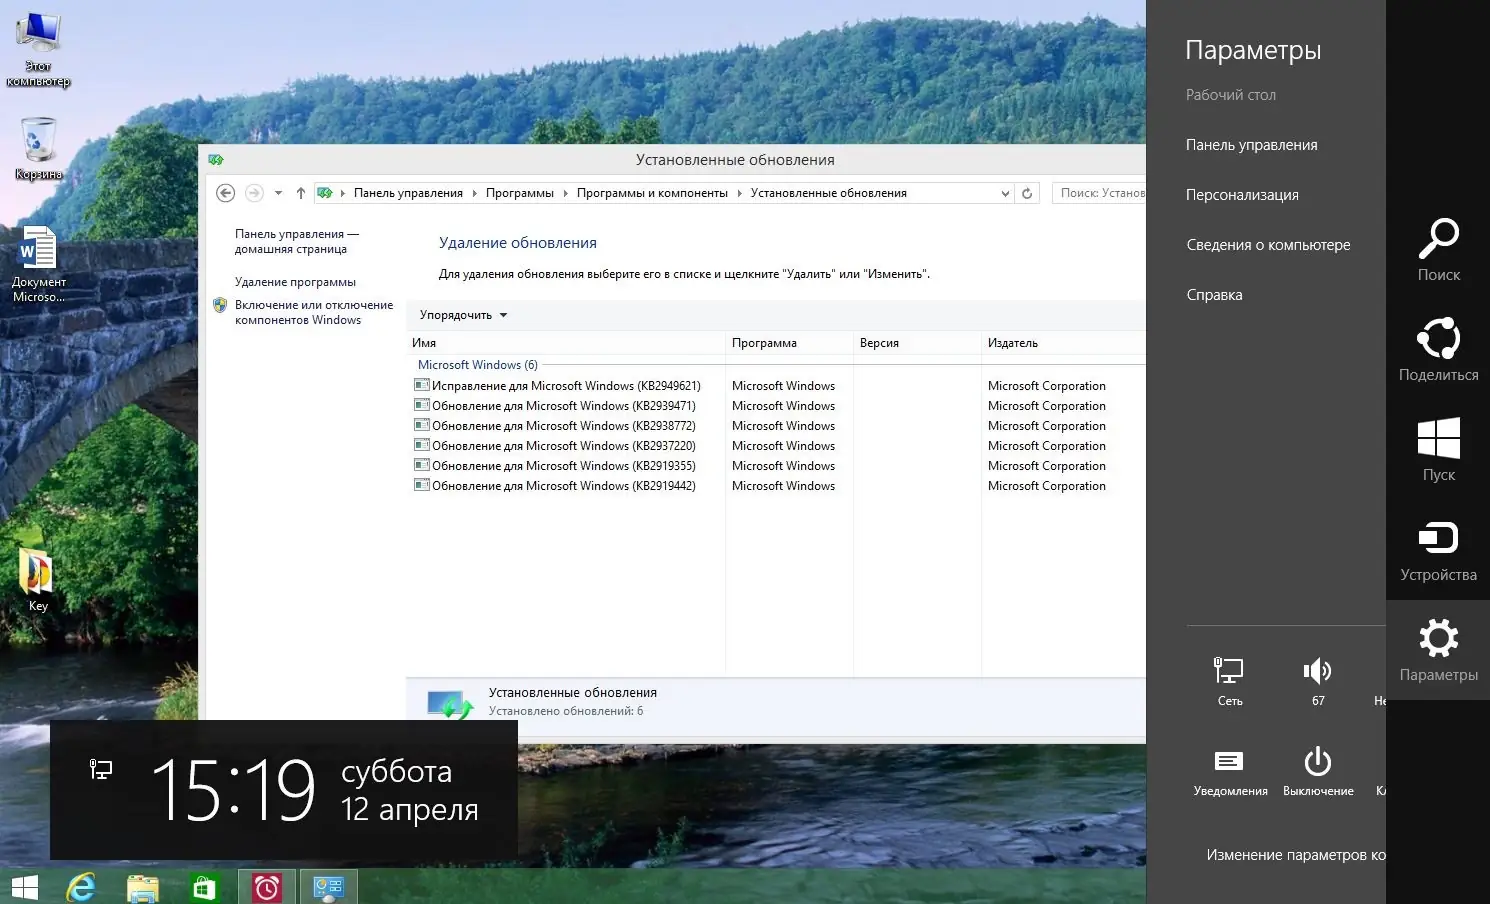This screenshot has width=1490, height=904.
Task: Click the Выключение power icon
Action: pos(1317,762)
